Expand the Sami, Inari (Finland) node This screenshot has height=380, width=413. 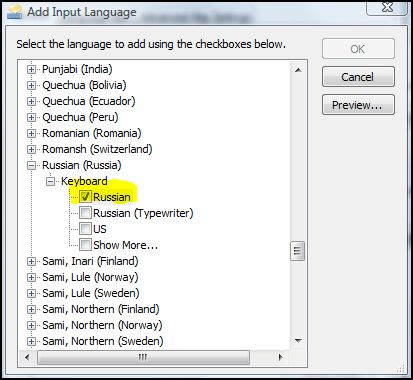(31, 261)
